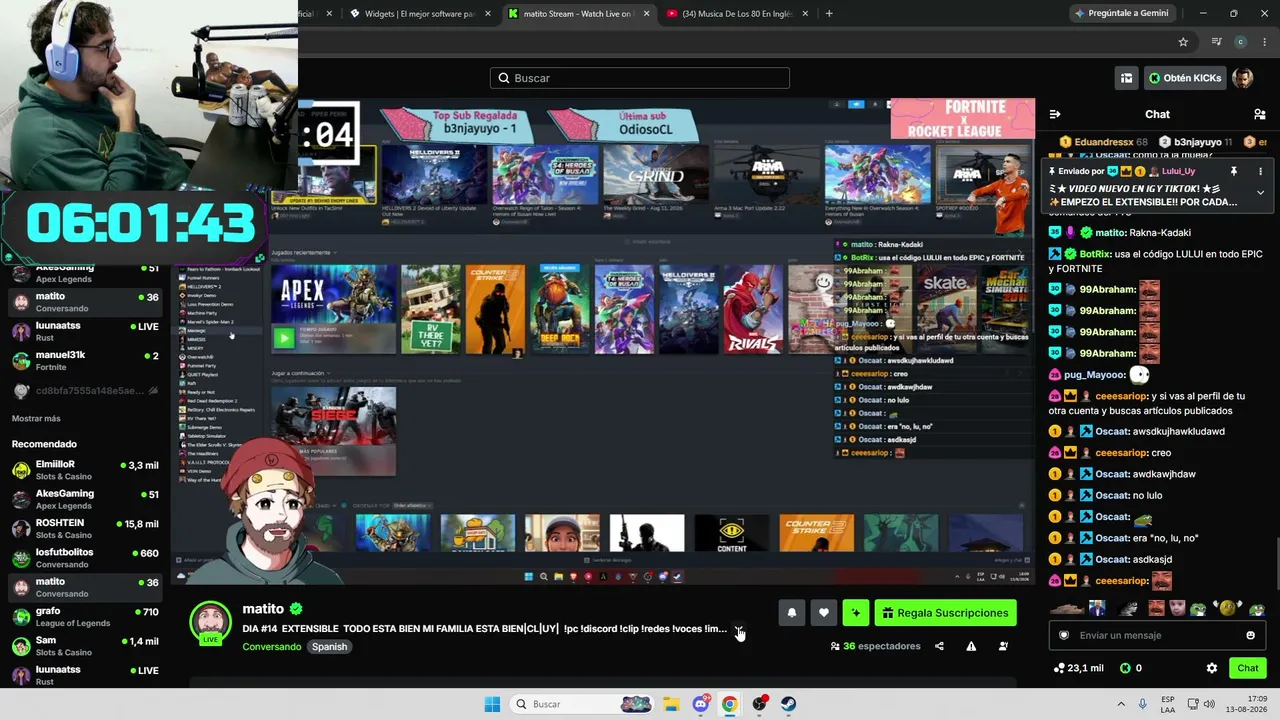Open Steam from taskbar
The height and width of the screenshot is (720, 1280).
point(789,704)
